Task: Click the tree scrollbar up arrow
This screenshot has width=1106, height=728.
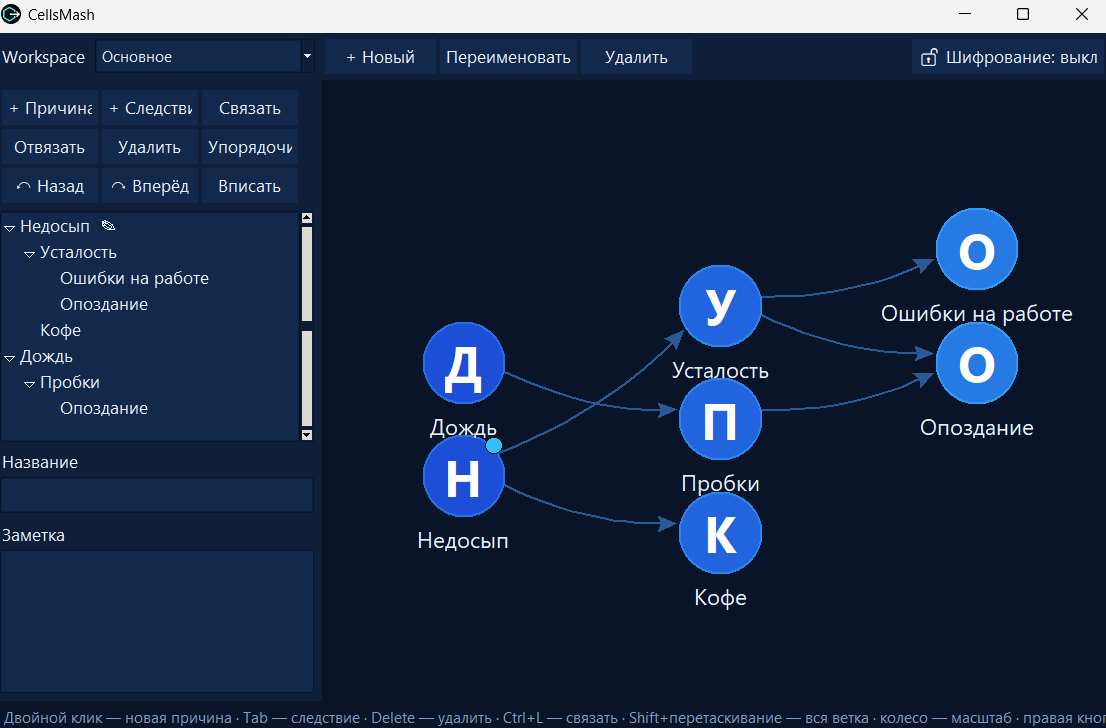Action: [307, 219]
